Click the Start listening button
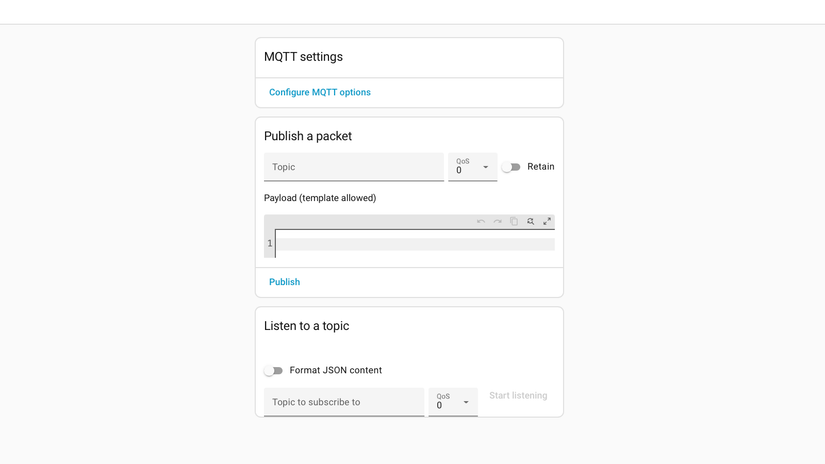This screenshot has width=825, height=464. click(x=518, y=396)
